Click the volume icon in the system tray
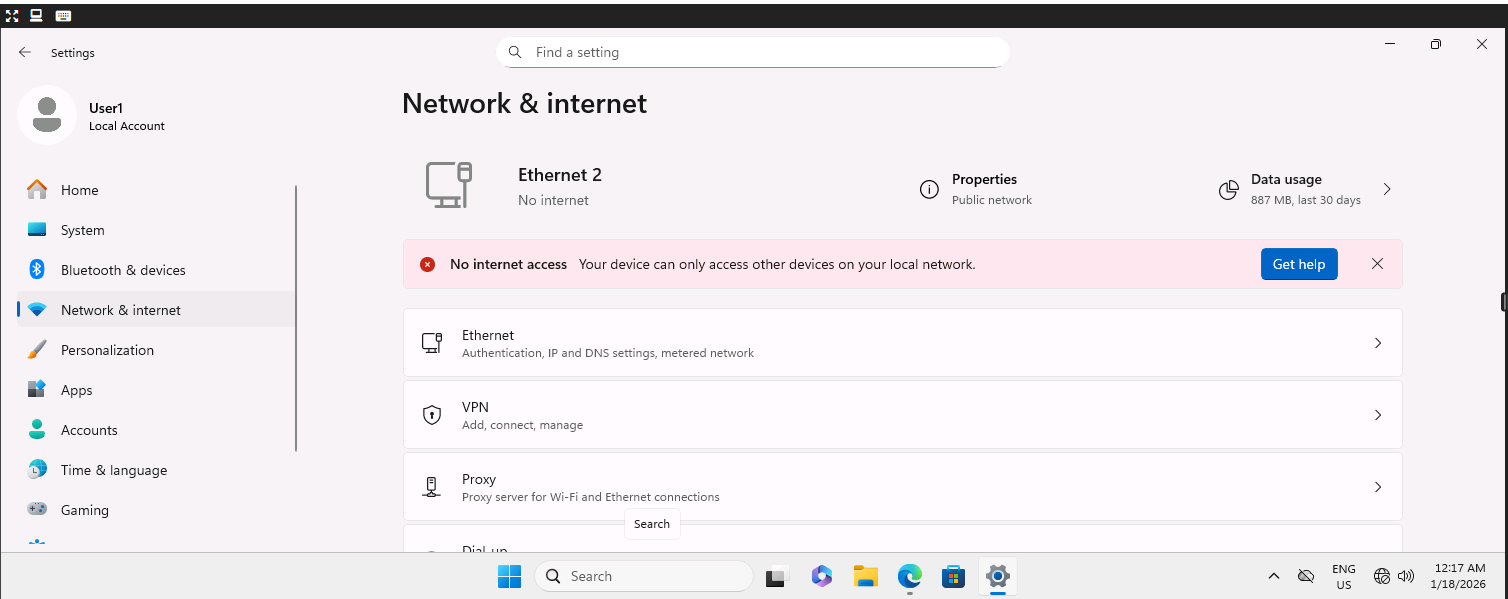The width and height of the screenshot is (1508, 599). [x=1406, y=576]
